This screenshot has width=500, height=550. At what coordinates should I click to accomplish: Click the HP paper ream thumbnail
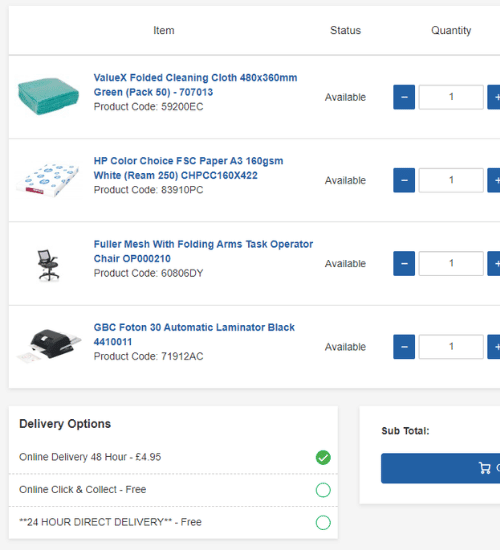(x=48, y=180)
